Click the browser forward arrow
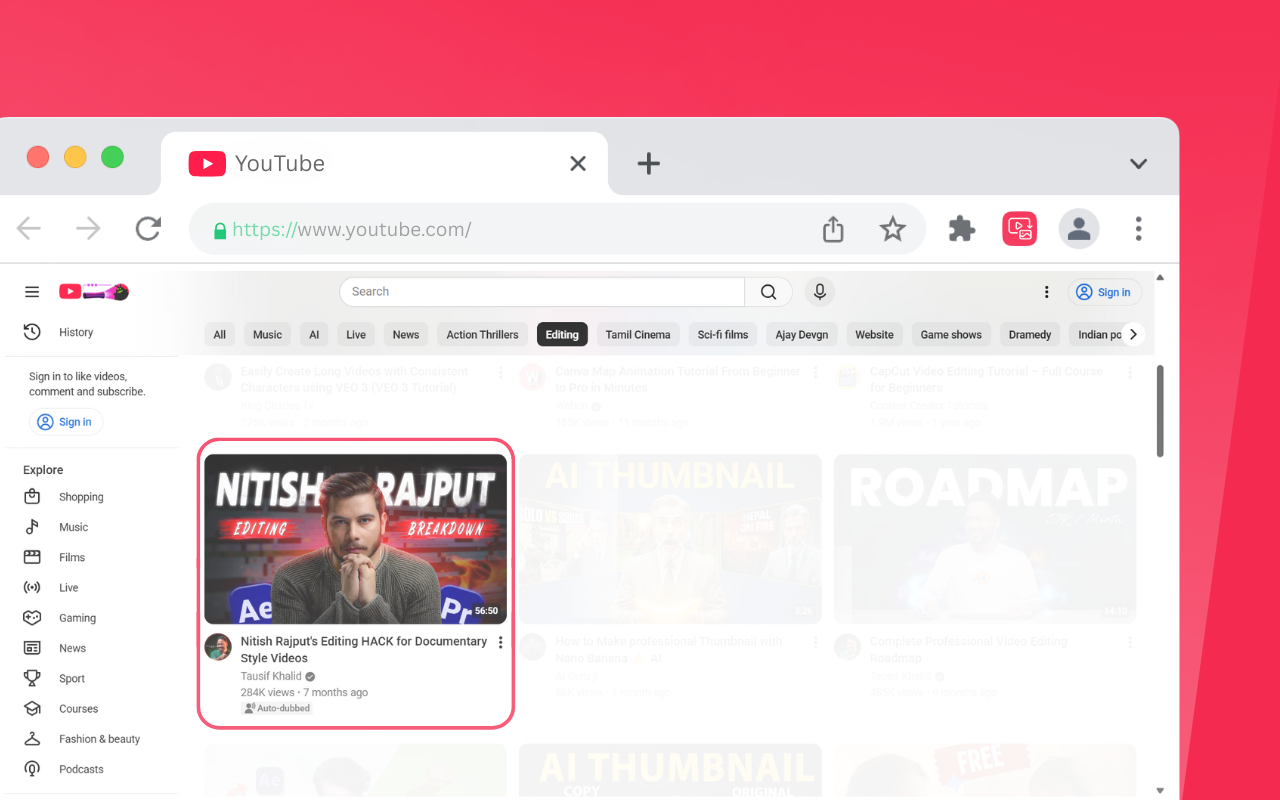Image resolution: width=1280 pixels, height=800 pixels. 88,229
